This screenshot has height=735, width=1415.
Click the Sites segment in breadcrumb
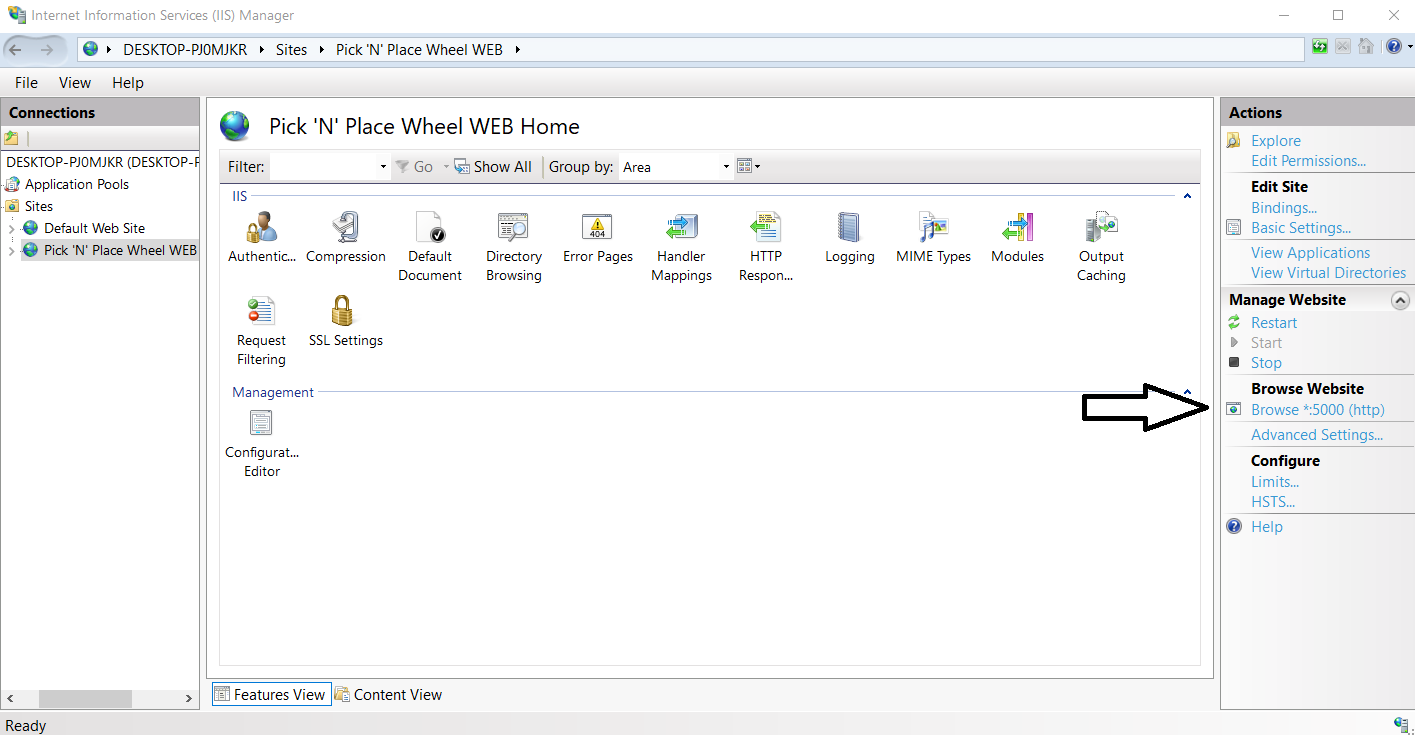[x=292, y=49]
